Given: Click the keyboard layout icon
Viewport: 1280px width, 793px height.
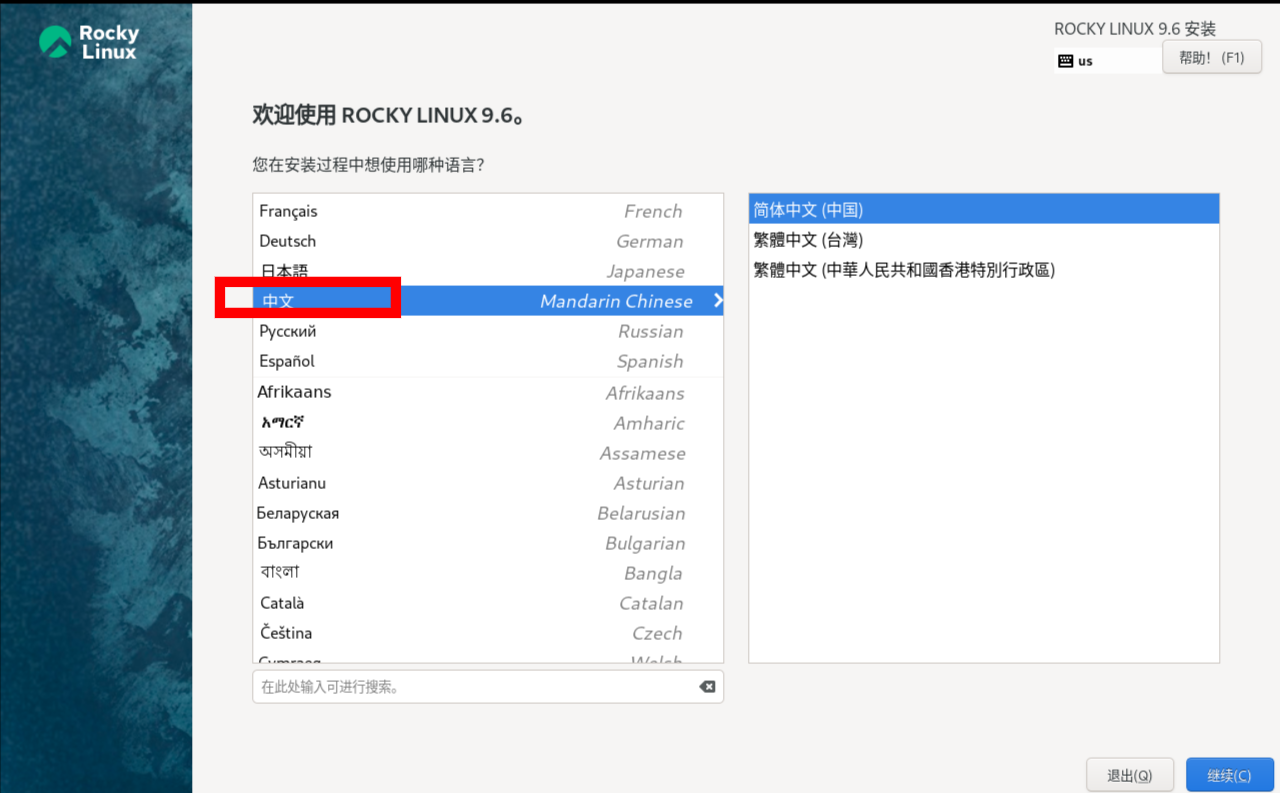Looking at the screenshot, I should point(1065,61).
